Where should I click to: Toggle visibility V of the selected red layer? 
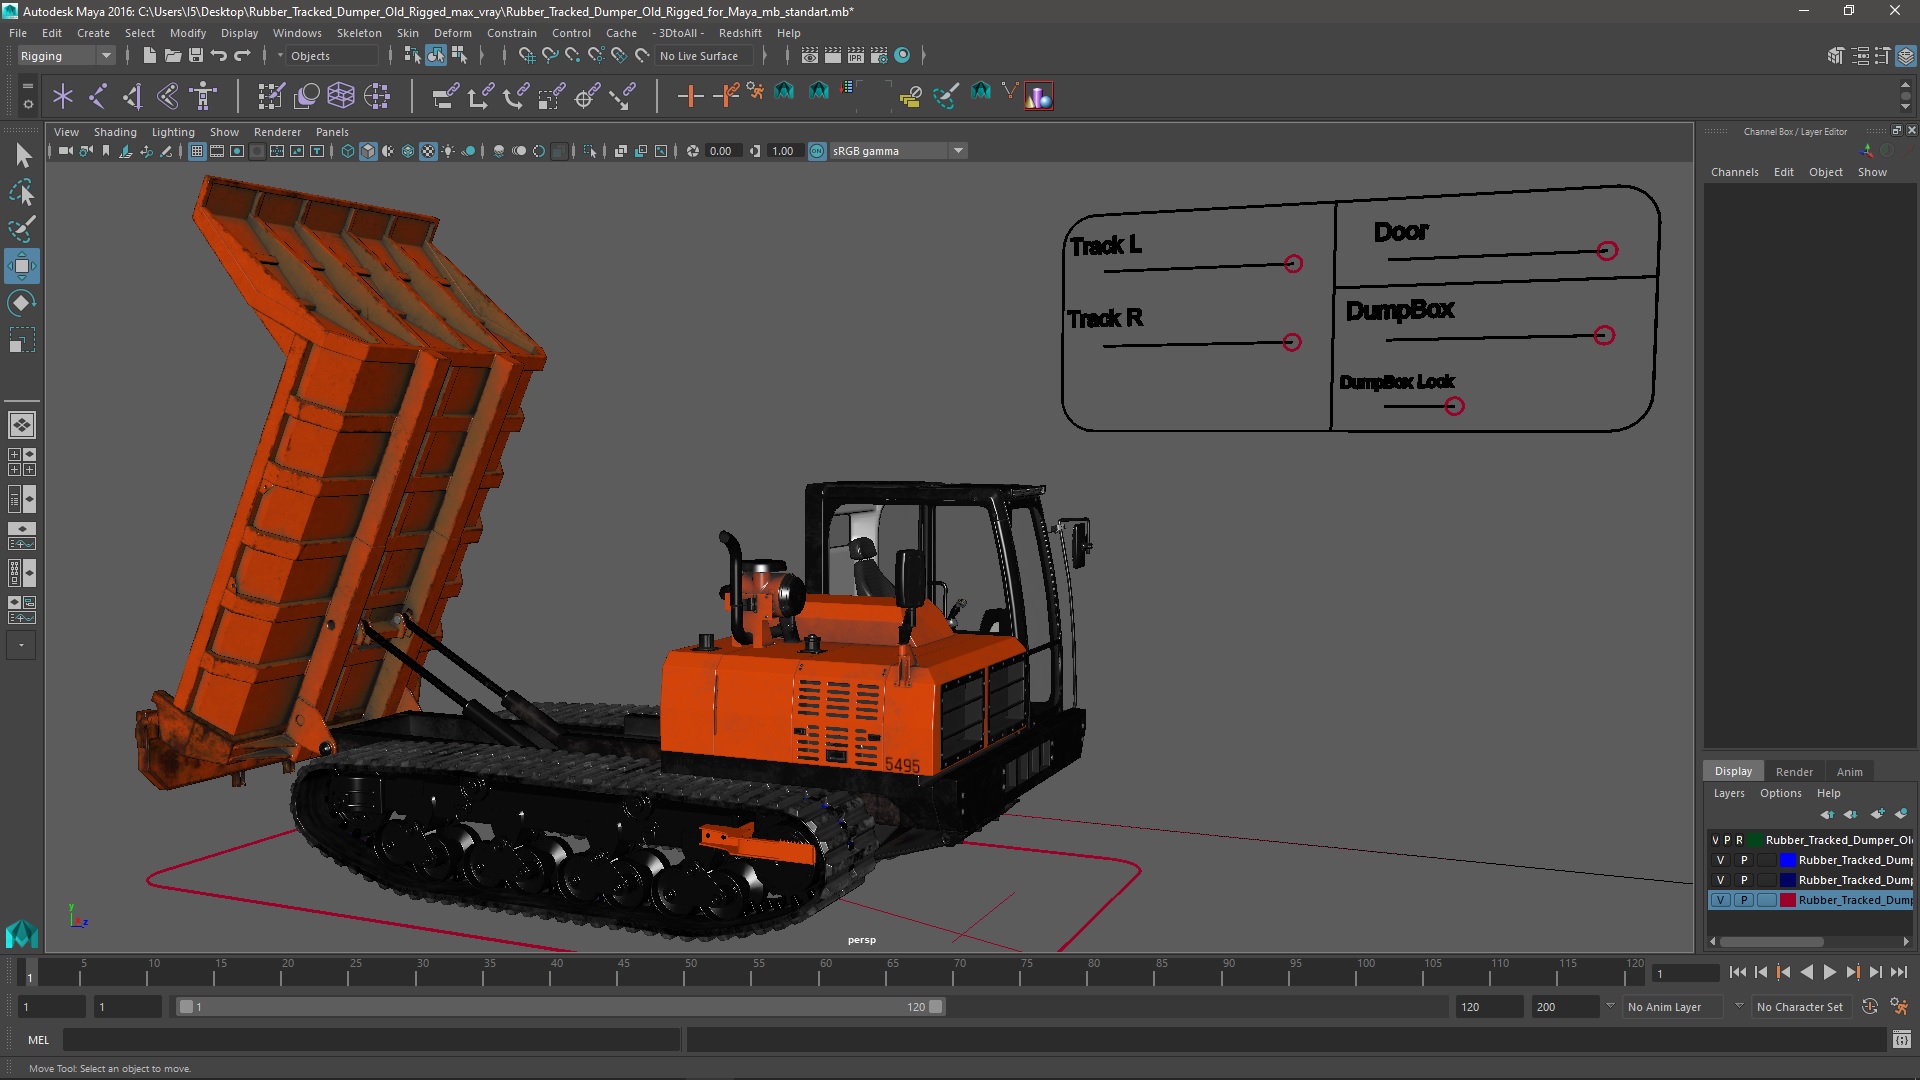coord(1720,900)
